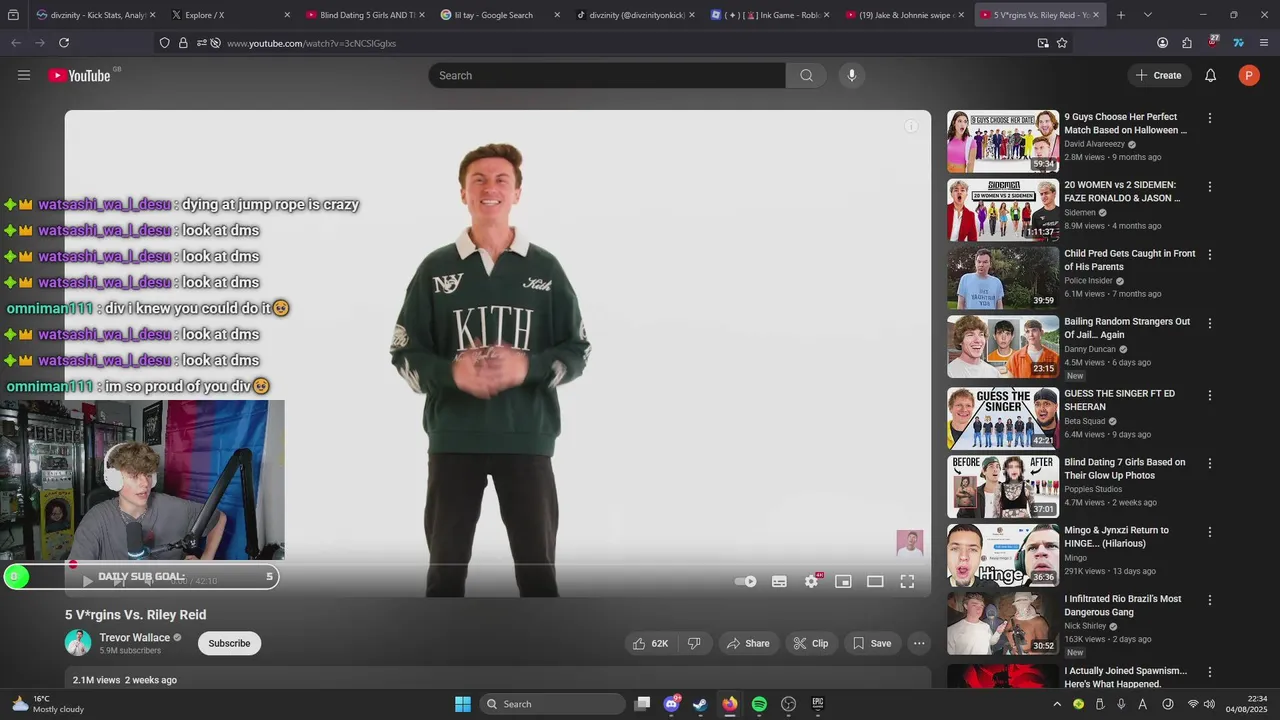Viewport: 1280px width, 720px height.
Task: Open the account avatar menu labeled P
Action: coord(1249,75)
